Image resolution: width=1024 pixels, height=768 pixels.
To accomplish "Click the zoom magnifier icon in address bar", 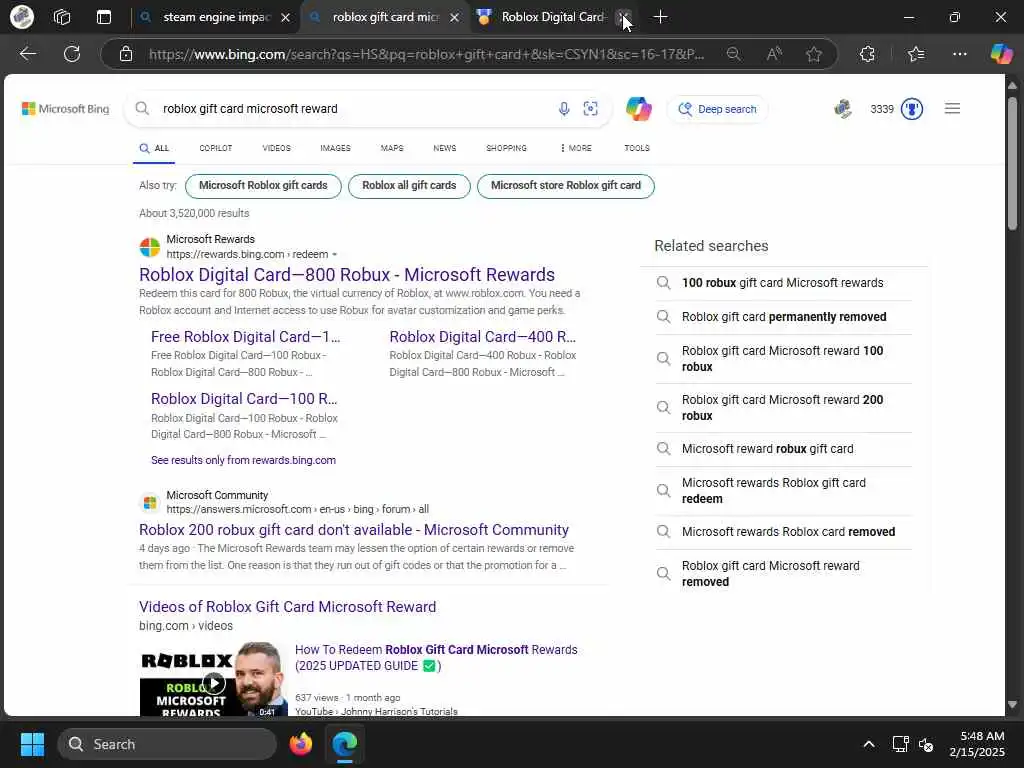I will 733,54.
